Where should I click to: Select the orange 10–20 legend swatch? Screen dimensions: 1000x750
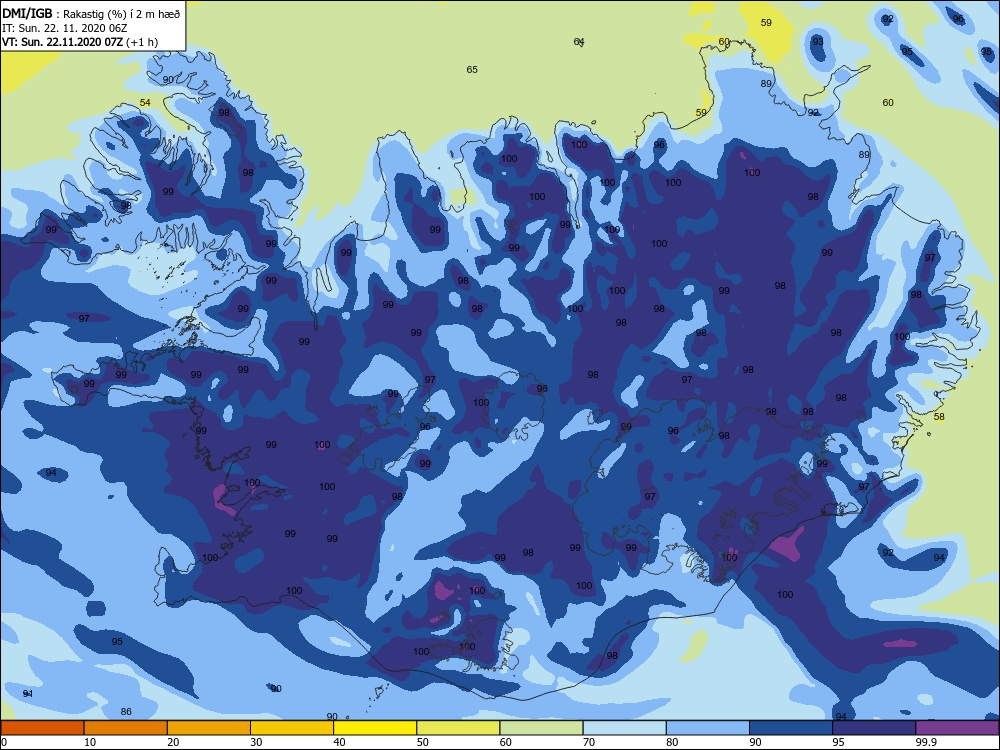click(x=126, y=728)
